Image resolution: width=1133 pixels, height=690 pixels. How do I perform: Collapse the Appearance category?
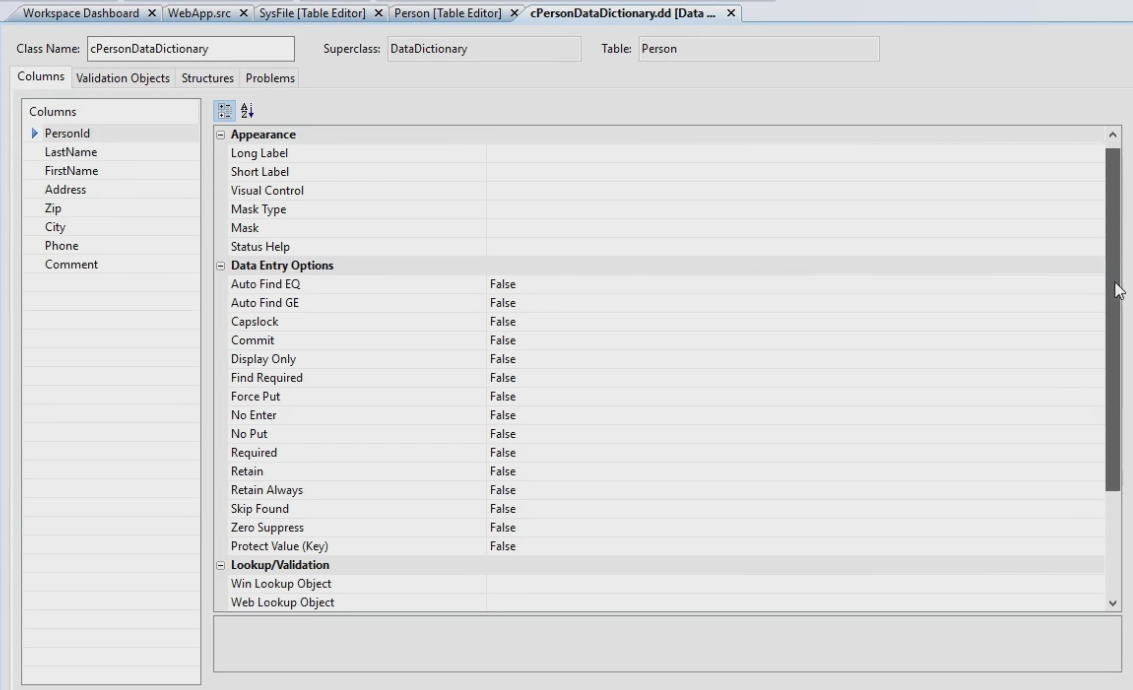(x=221, y=135)
